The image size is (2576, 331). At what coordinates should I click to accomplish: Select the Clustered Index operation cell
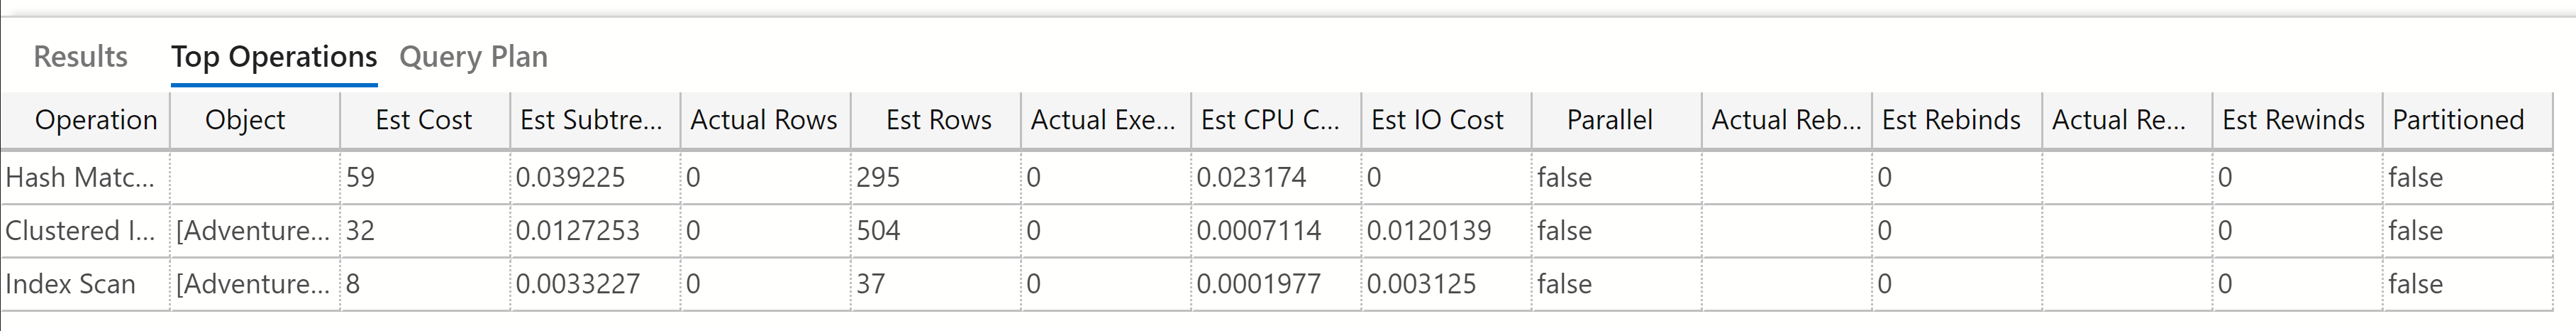click(80, 231)
